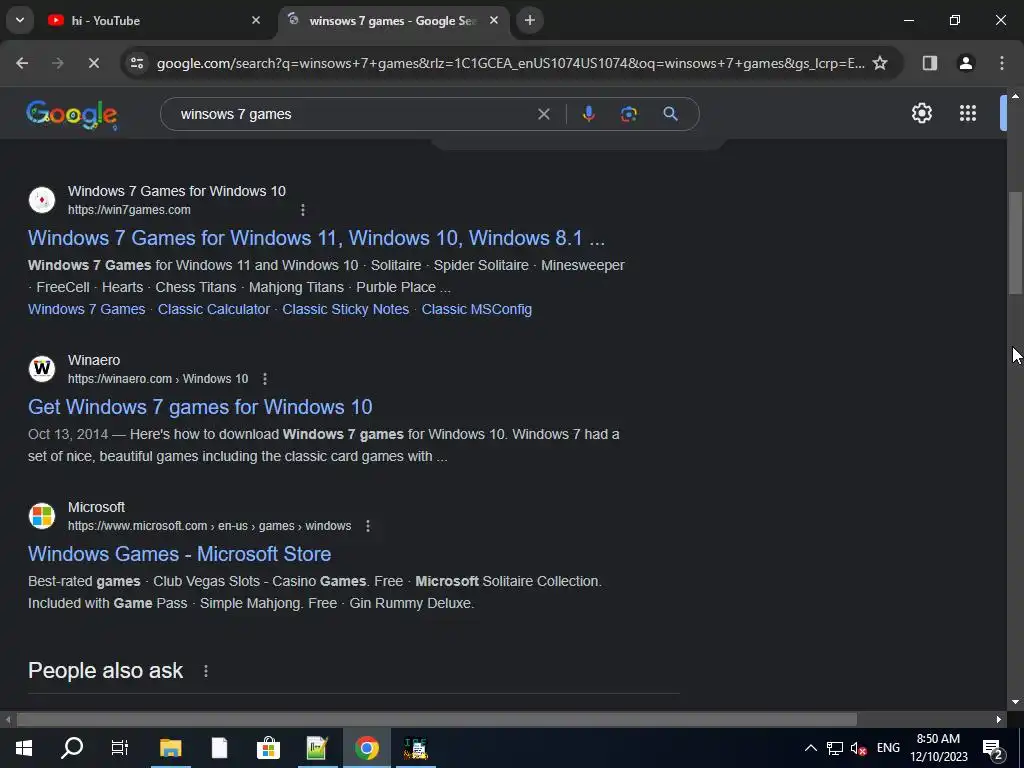Bookmark this page with the star
This screenshot has width=1024, height=768.
pyautogui.click(x=880, y=63)
